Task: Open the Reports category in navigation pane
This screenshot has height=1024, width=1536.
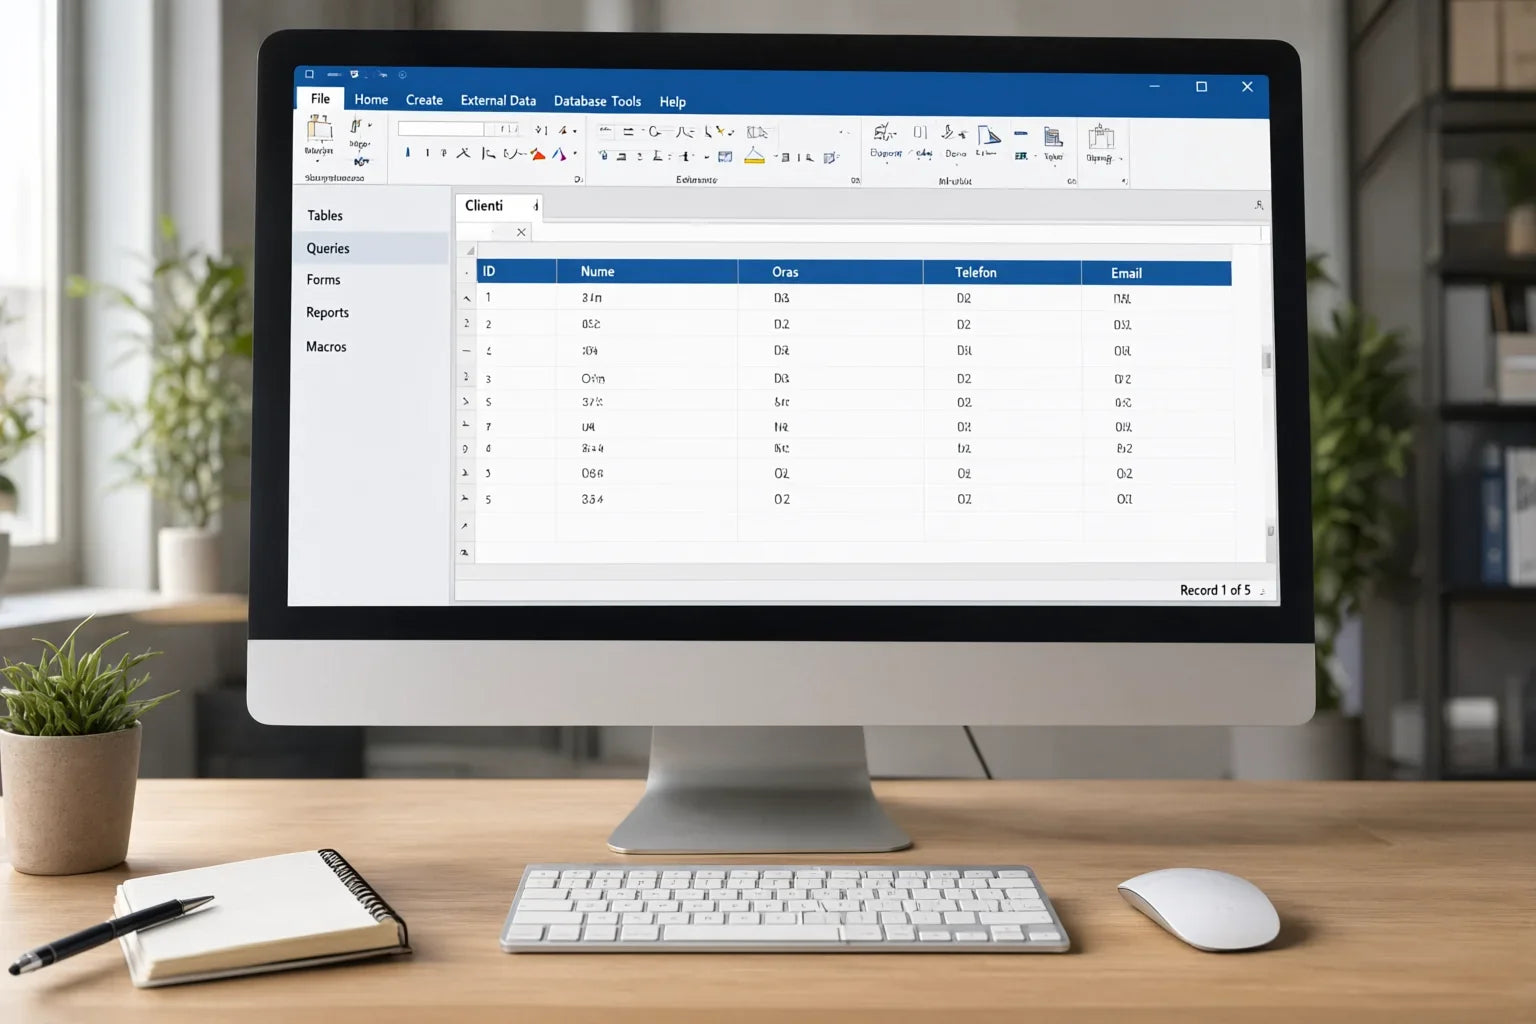Action: (327, 312)
